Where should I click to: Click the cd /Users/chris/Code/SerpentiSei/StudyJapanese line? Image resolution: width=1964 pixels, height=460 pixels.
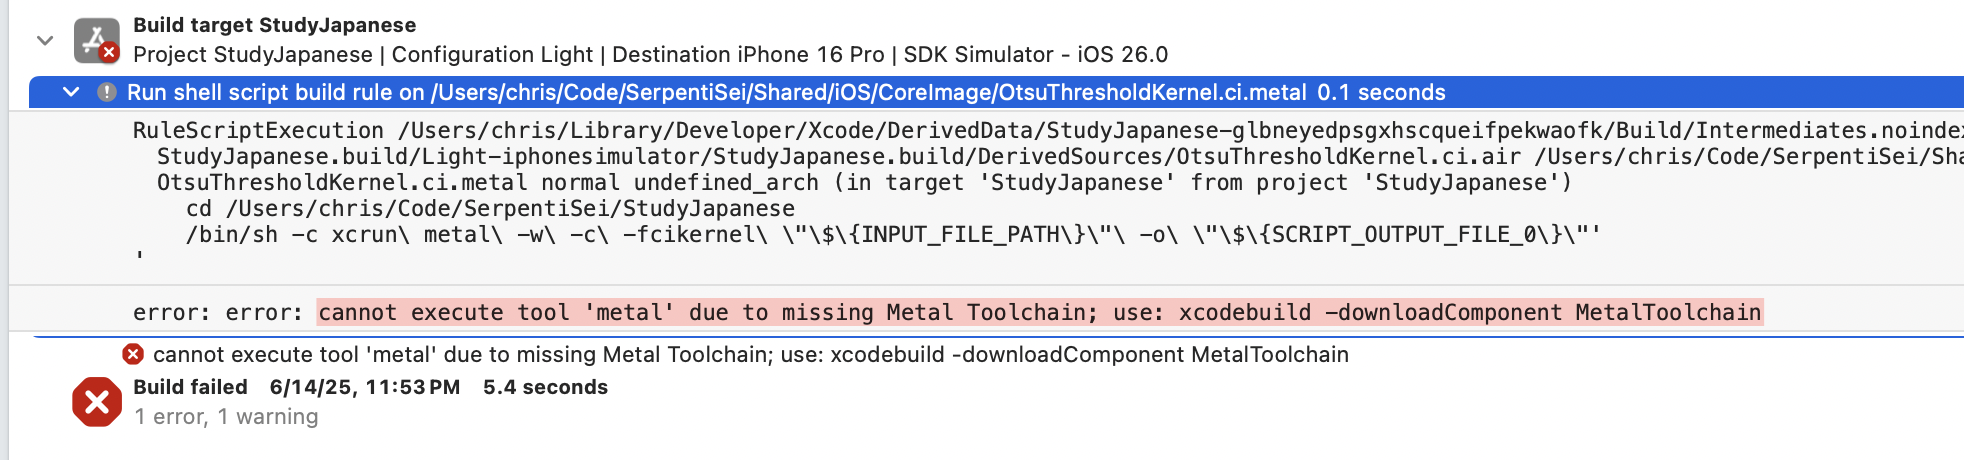490,209
